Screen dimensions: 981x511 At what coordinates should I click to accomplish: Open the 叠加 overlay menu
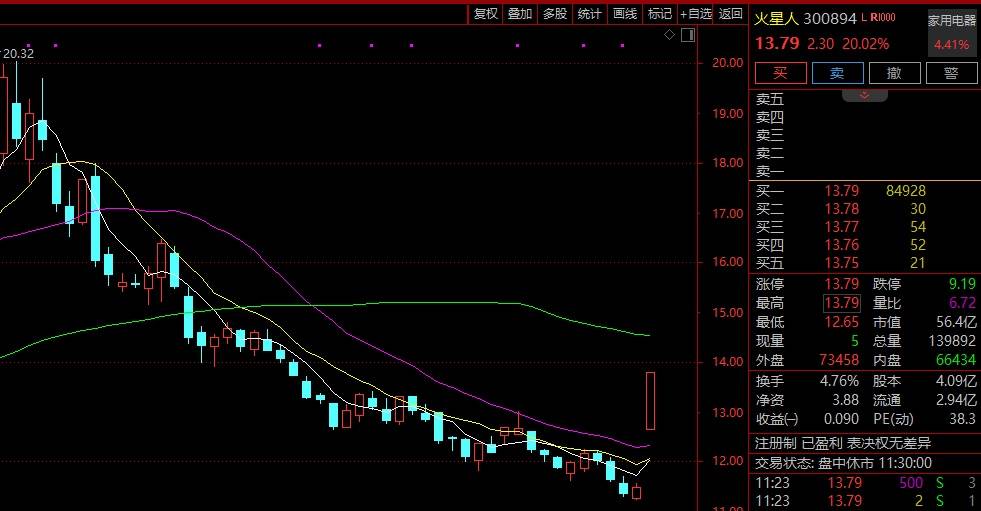pyautogui.click(x=519, y=14)
